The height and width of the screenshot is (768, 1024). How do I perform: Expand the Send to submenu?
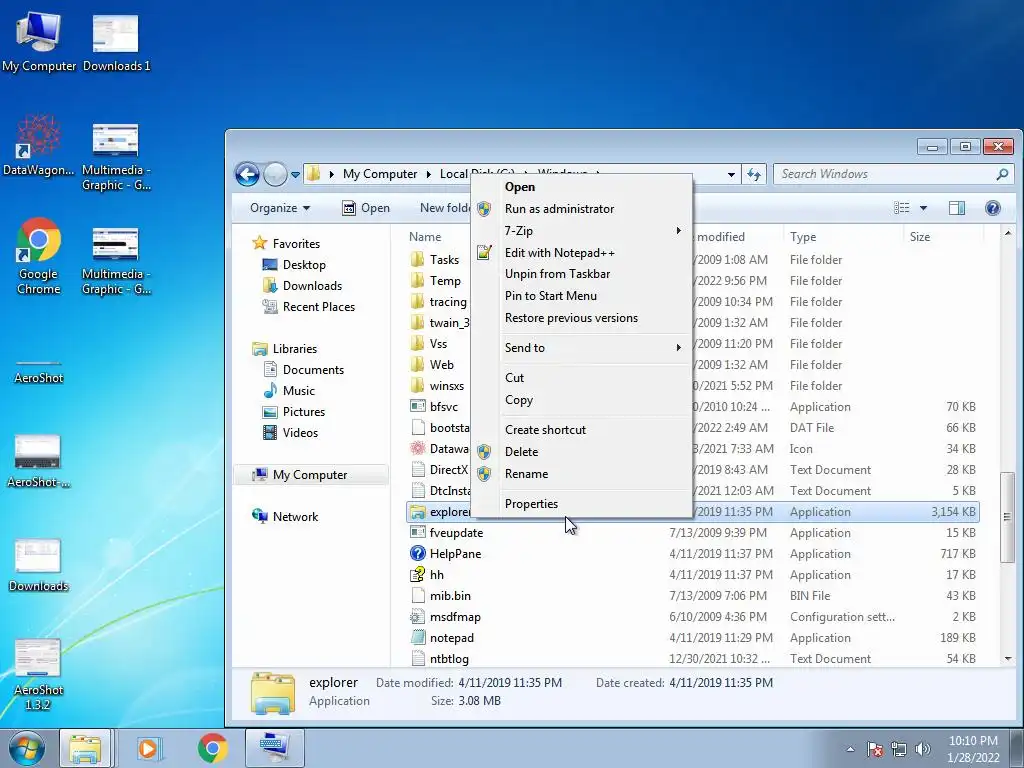(581, 348)
